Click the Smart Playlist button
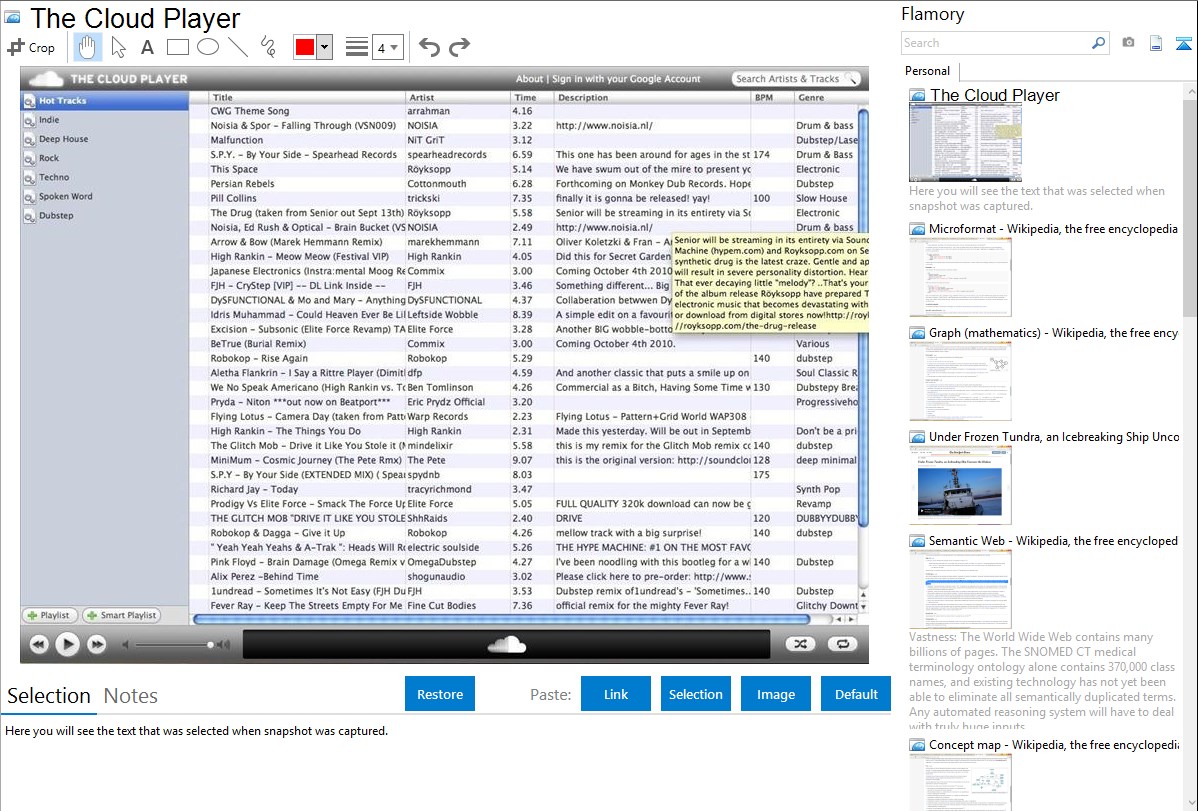 coord(121,615)
